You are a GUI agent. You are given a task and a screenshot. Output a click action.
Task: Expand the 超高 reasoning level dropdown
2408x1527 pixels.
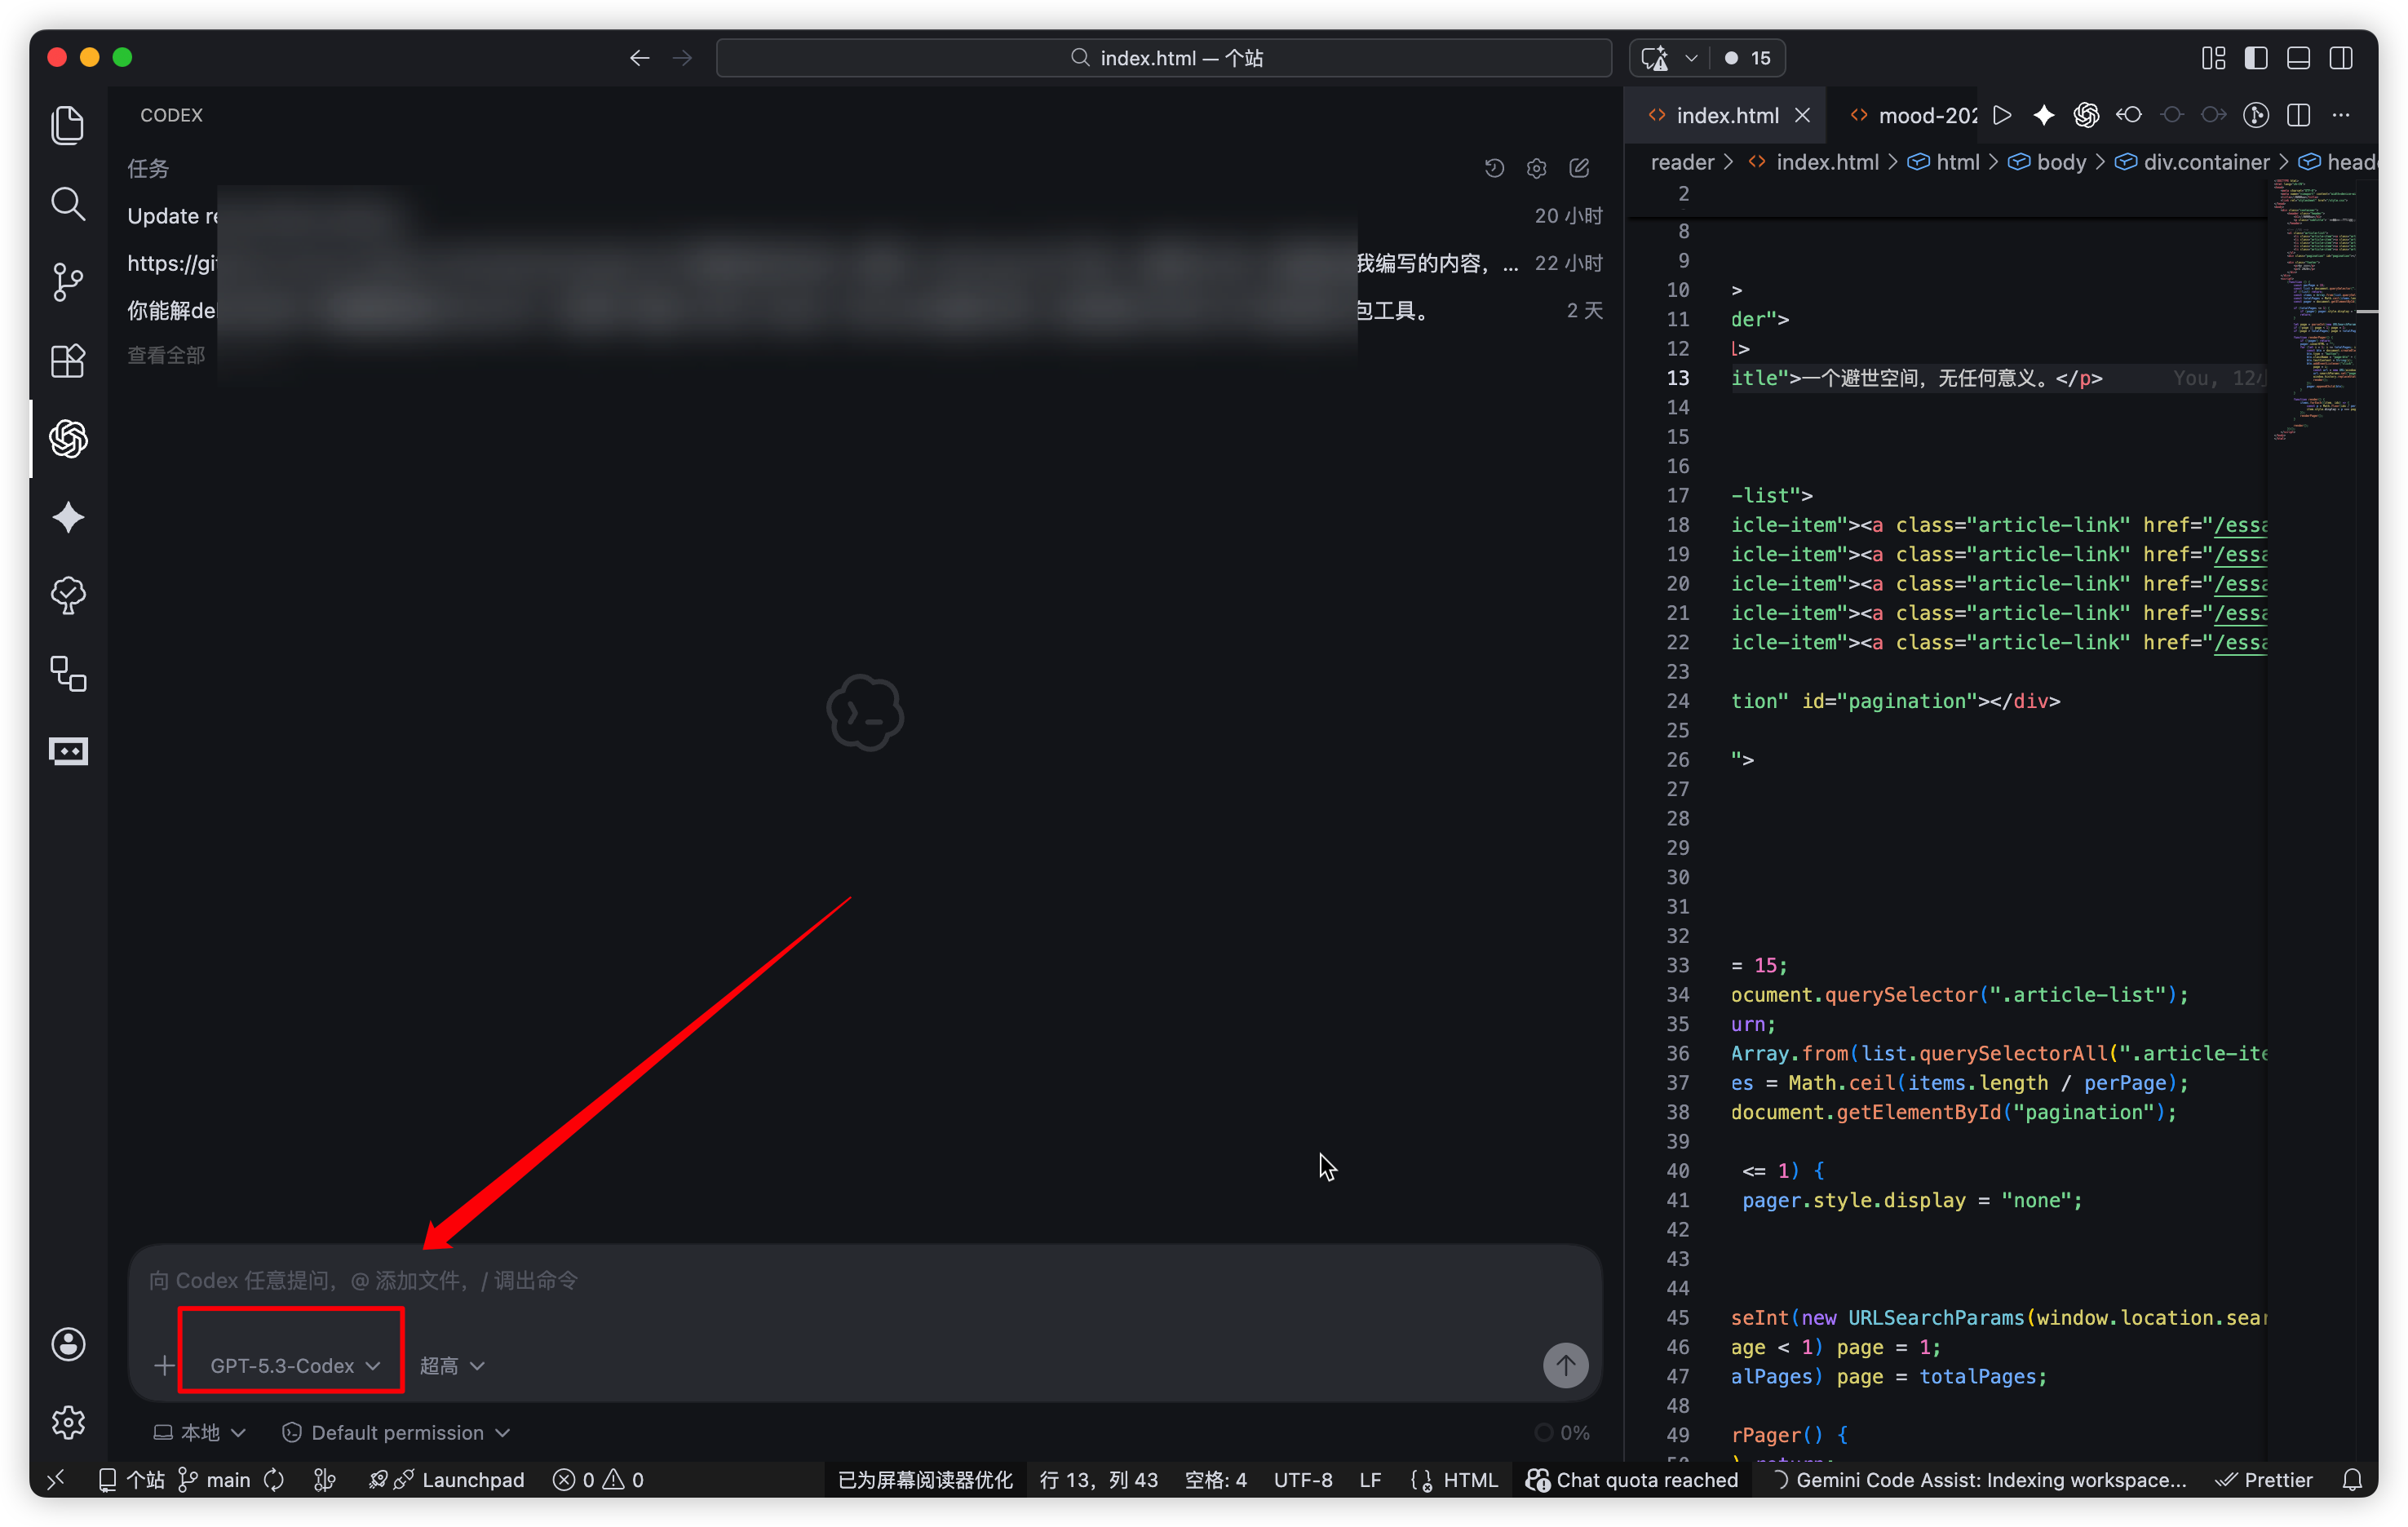pos(452,1365)
